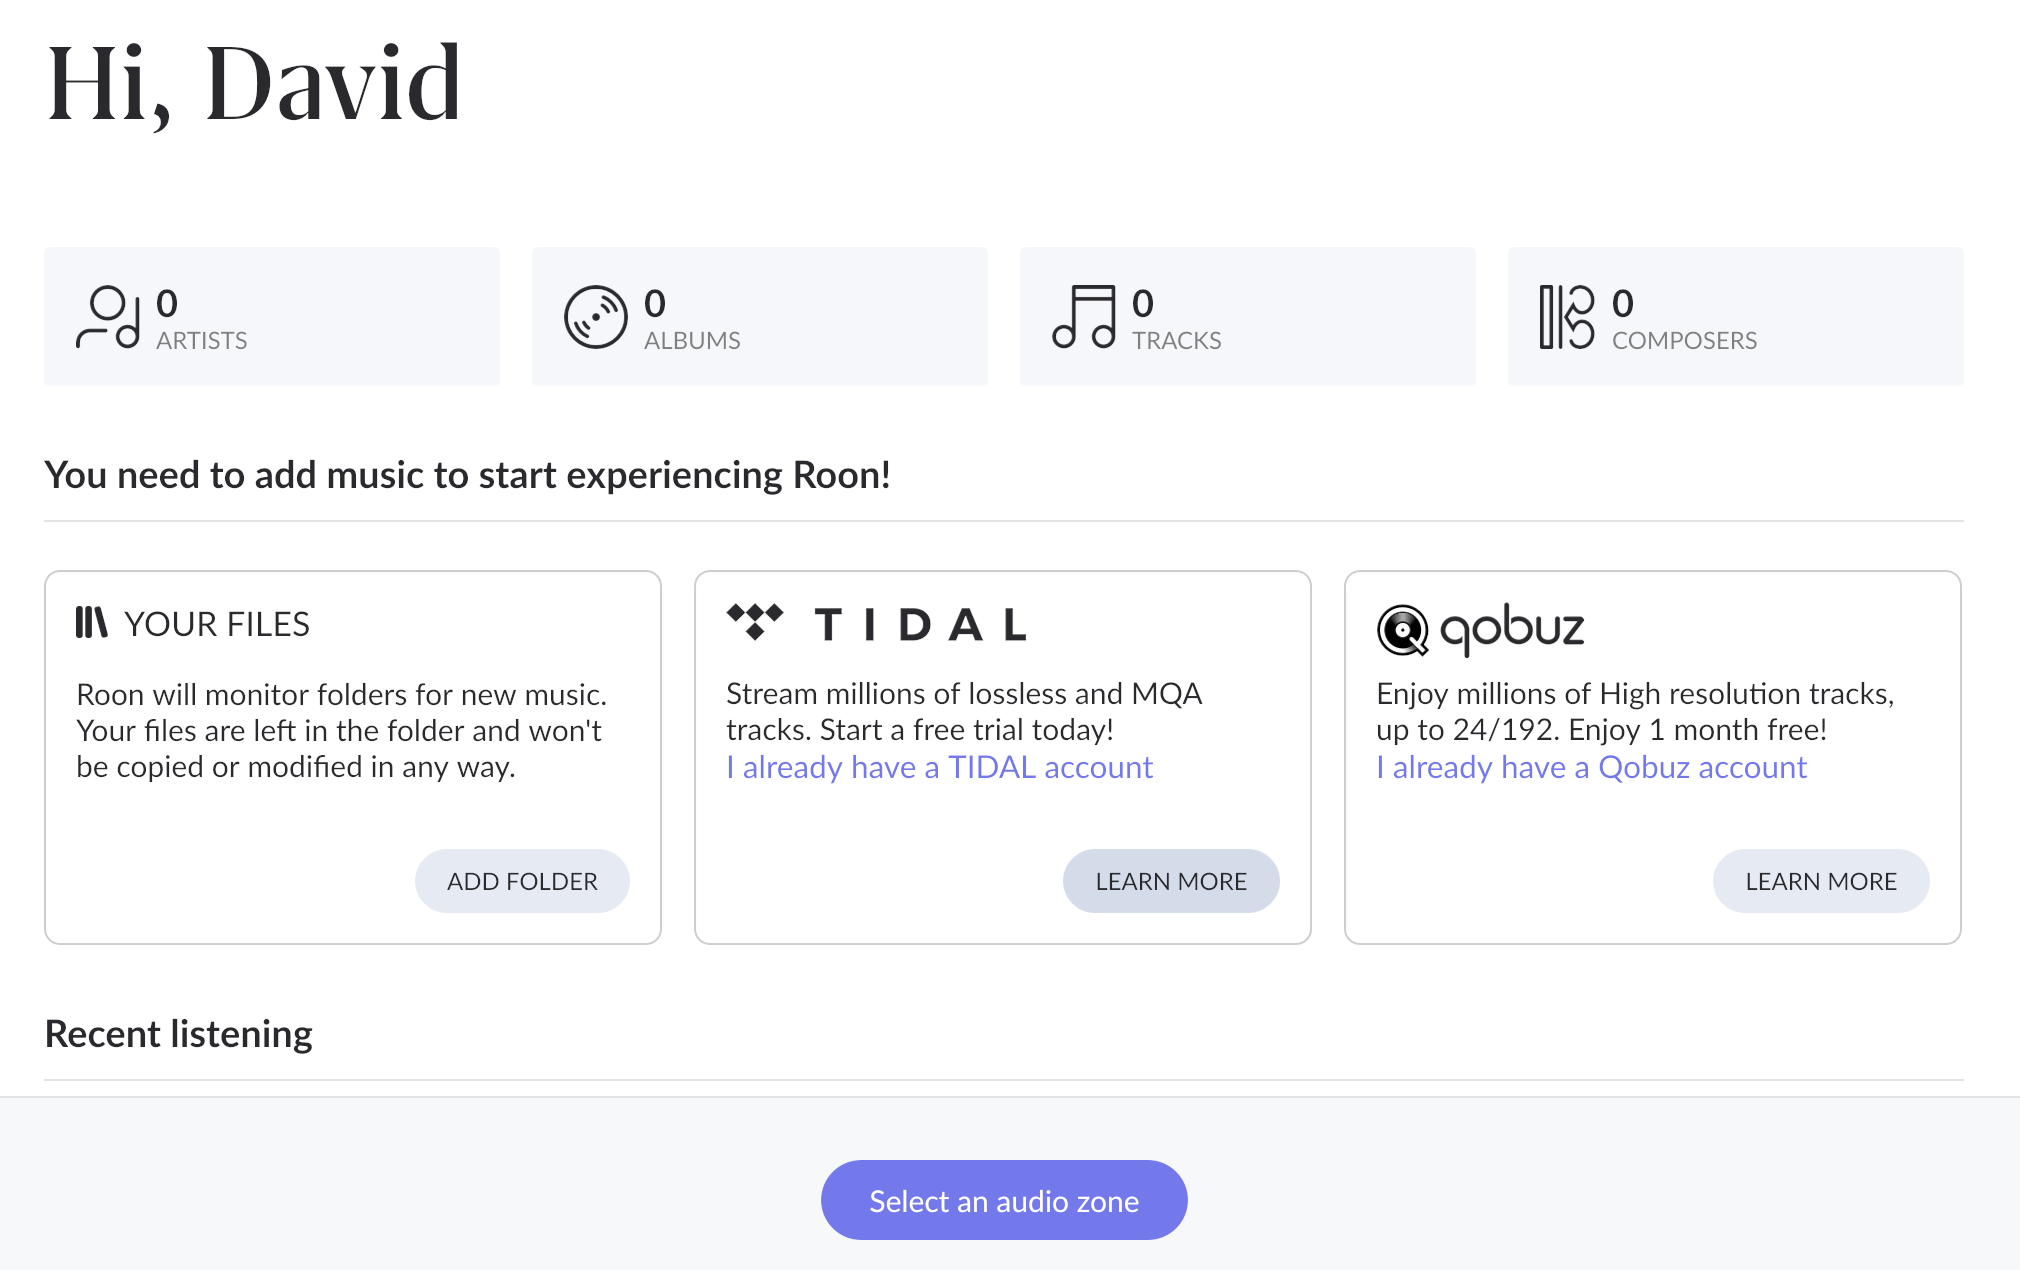This screenshot has width=2020, height=1270.
Task: Click the Recent listening heading
Action: tap(179, 1034)
